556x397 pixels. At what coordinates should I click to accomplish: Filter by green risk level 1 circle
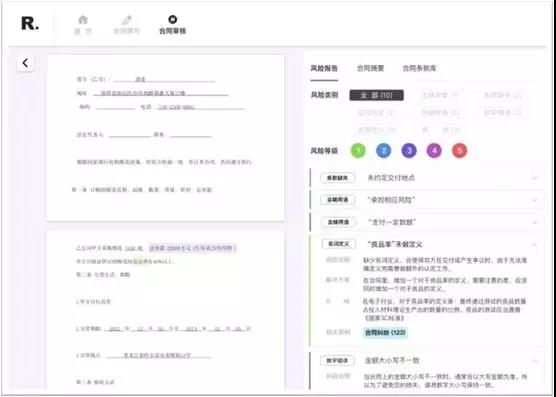click(x=358, y=151)
